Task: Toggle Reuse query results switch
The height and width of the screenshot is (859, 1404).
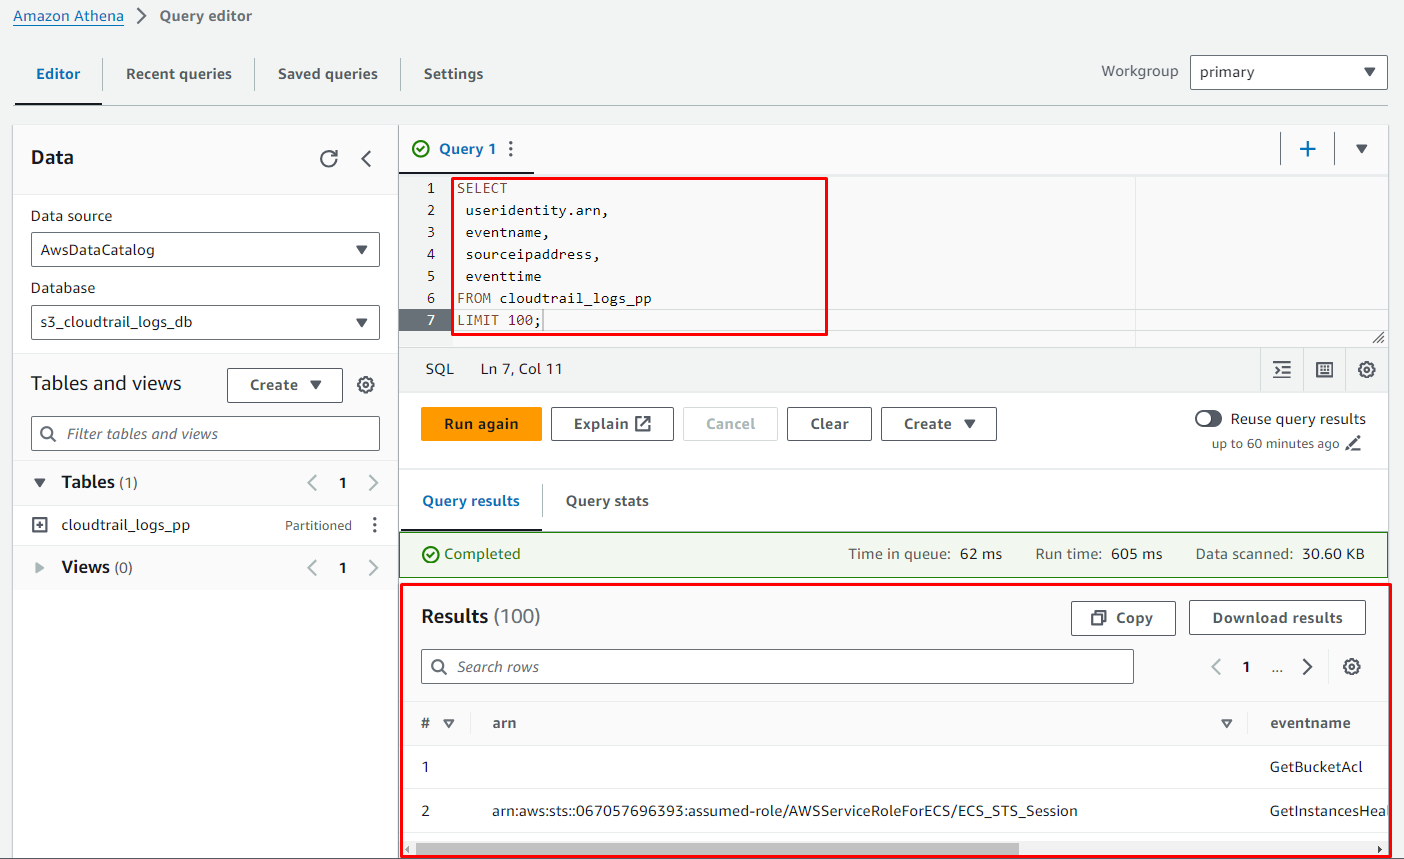Action: 1208,419
